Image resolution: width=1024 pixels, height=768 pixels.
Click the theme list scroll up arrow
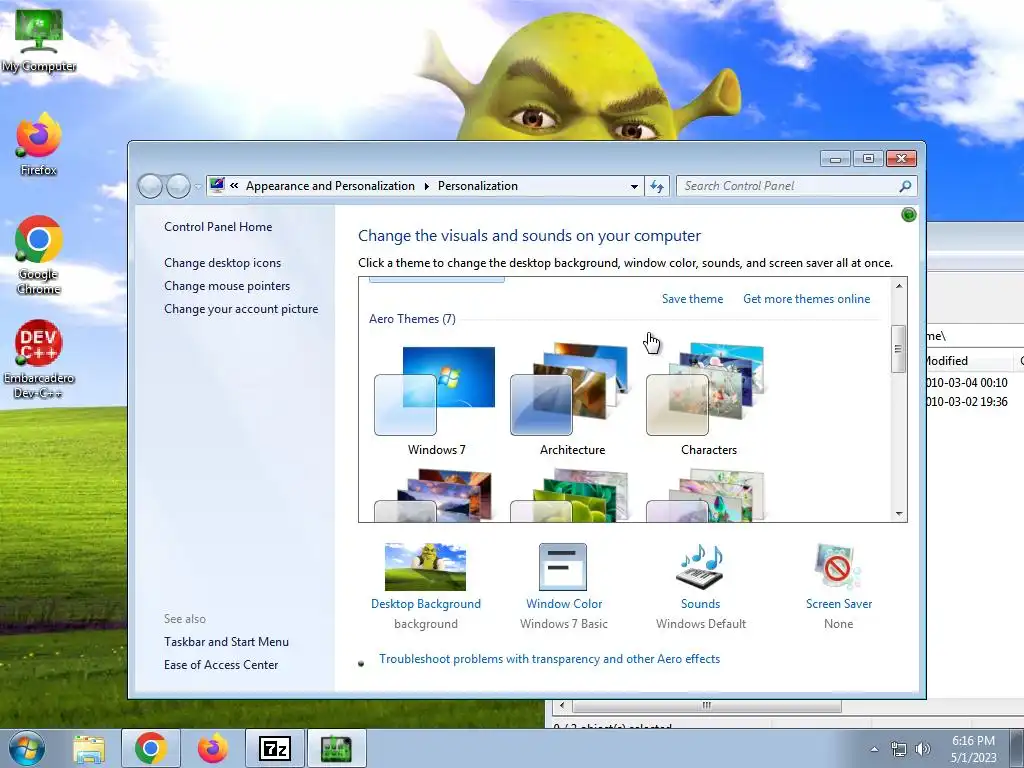click(899, 285)
